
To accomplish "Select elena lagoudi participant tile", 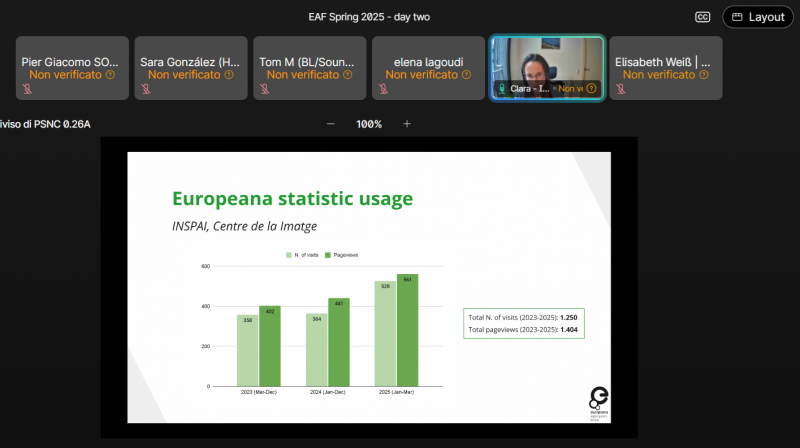I will 428,68.
